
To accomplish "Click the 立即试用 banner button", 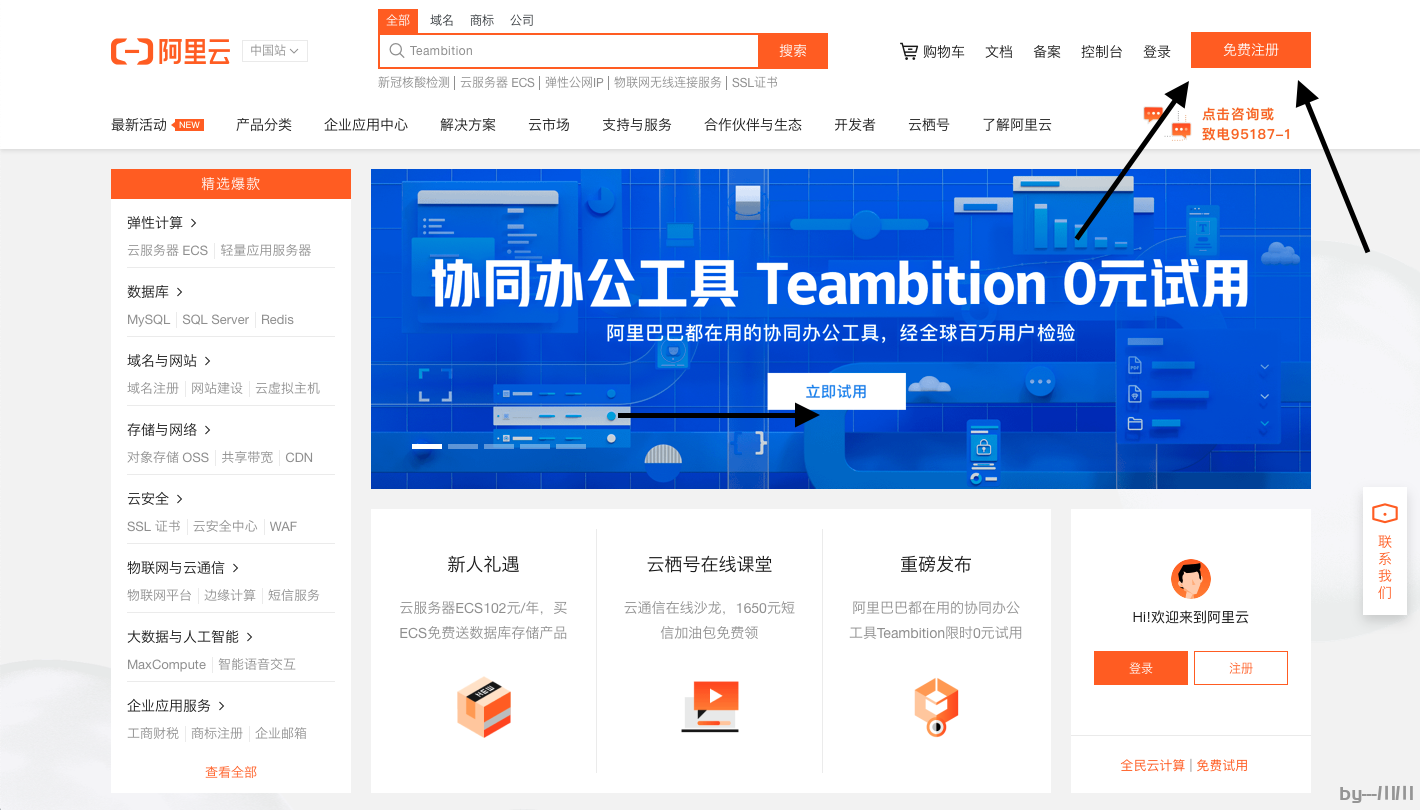I will click(x=837, y=391).
